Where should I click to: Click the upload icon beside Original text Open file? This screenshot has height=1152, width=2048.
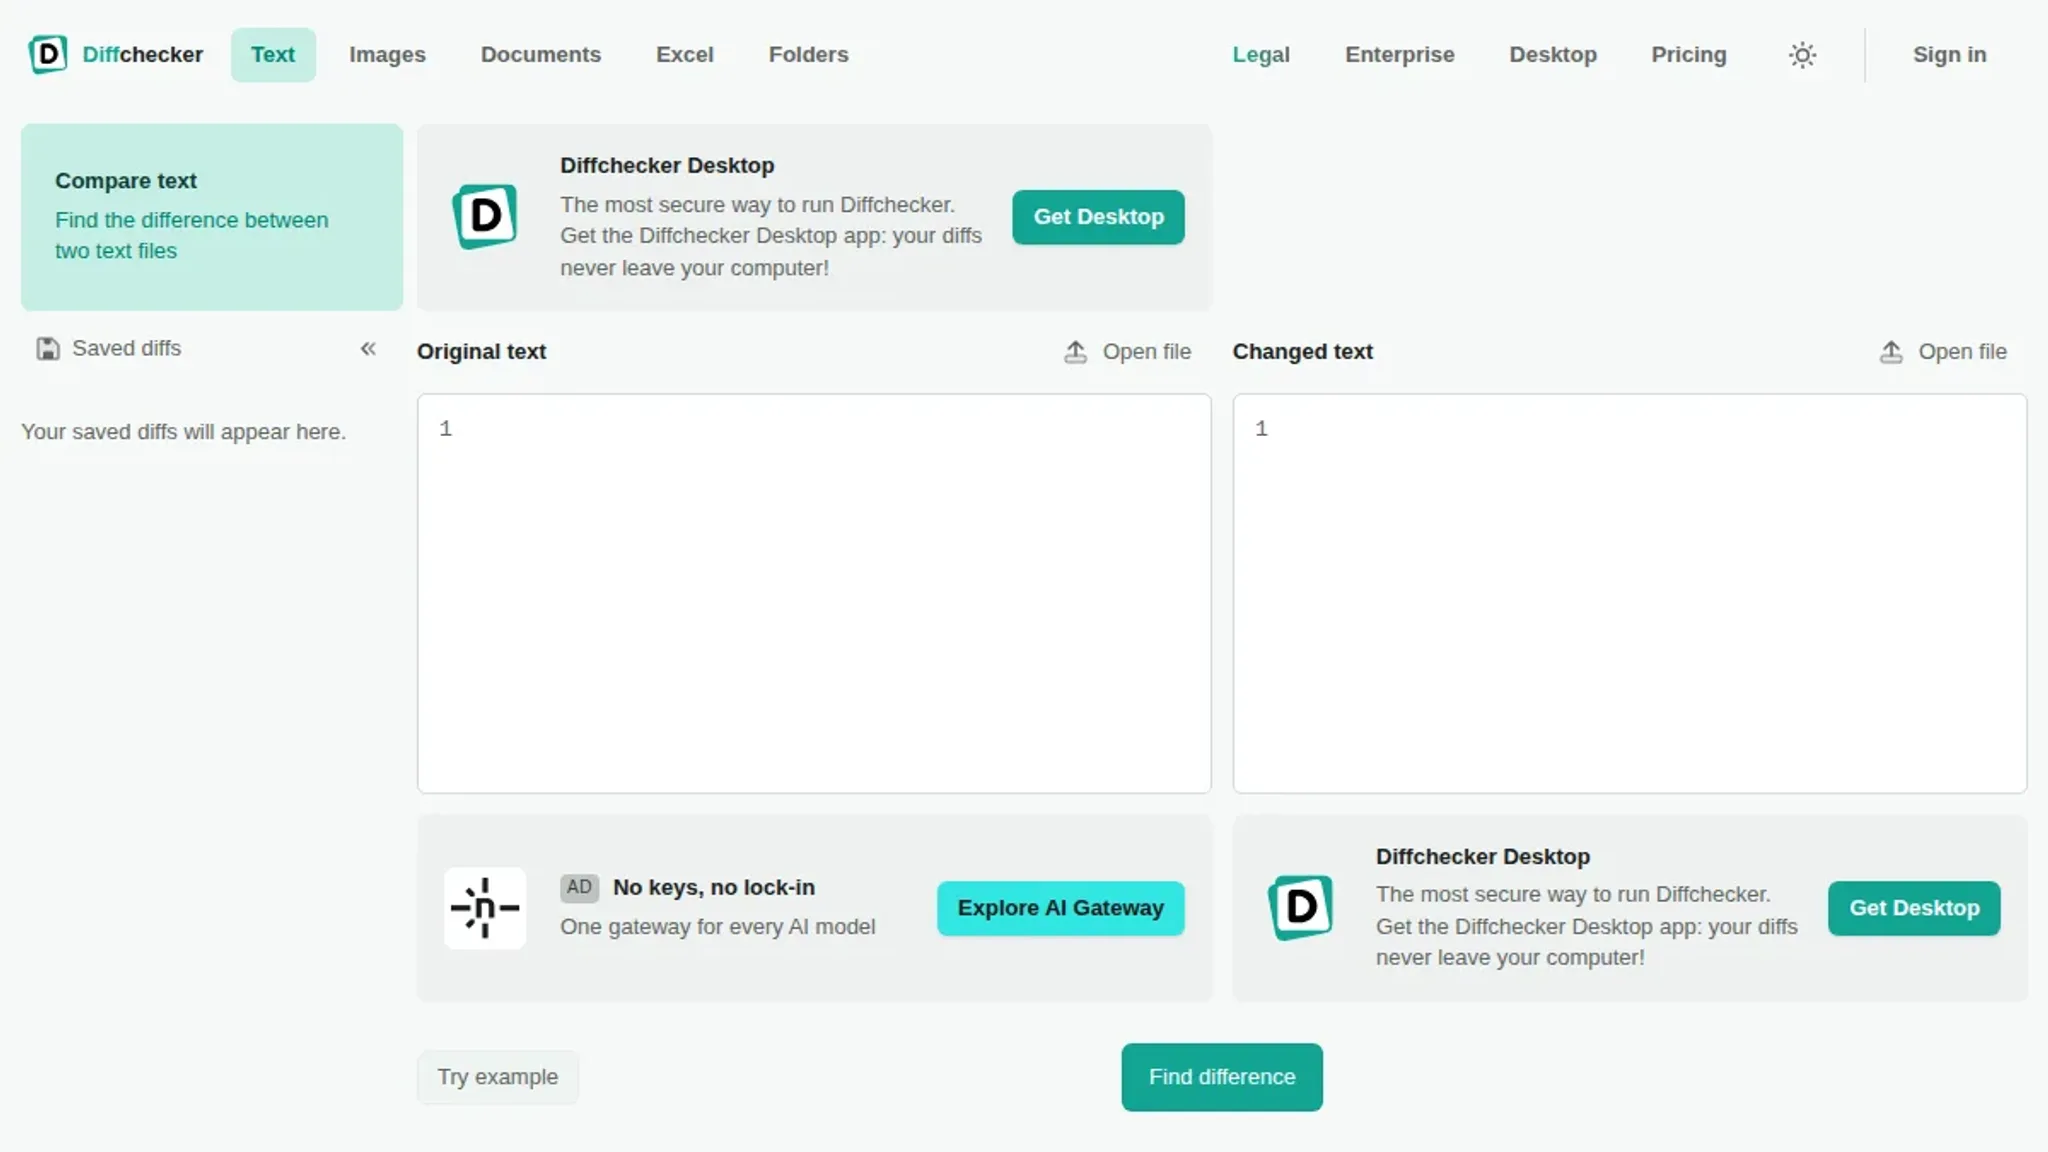pyautogui.click(x=1075, y=352)
